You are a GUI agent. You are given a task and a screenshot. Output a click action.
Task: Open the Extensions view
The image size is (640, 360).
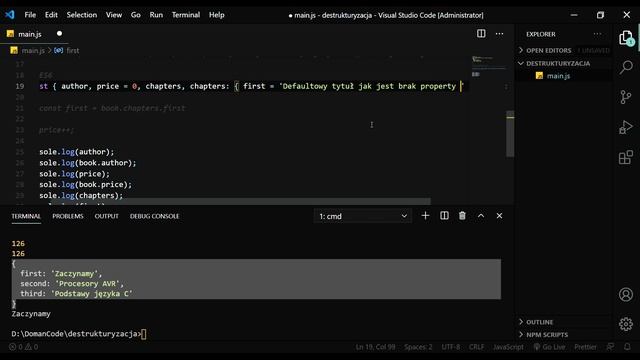point(626,157)
